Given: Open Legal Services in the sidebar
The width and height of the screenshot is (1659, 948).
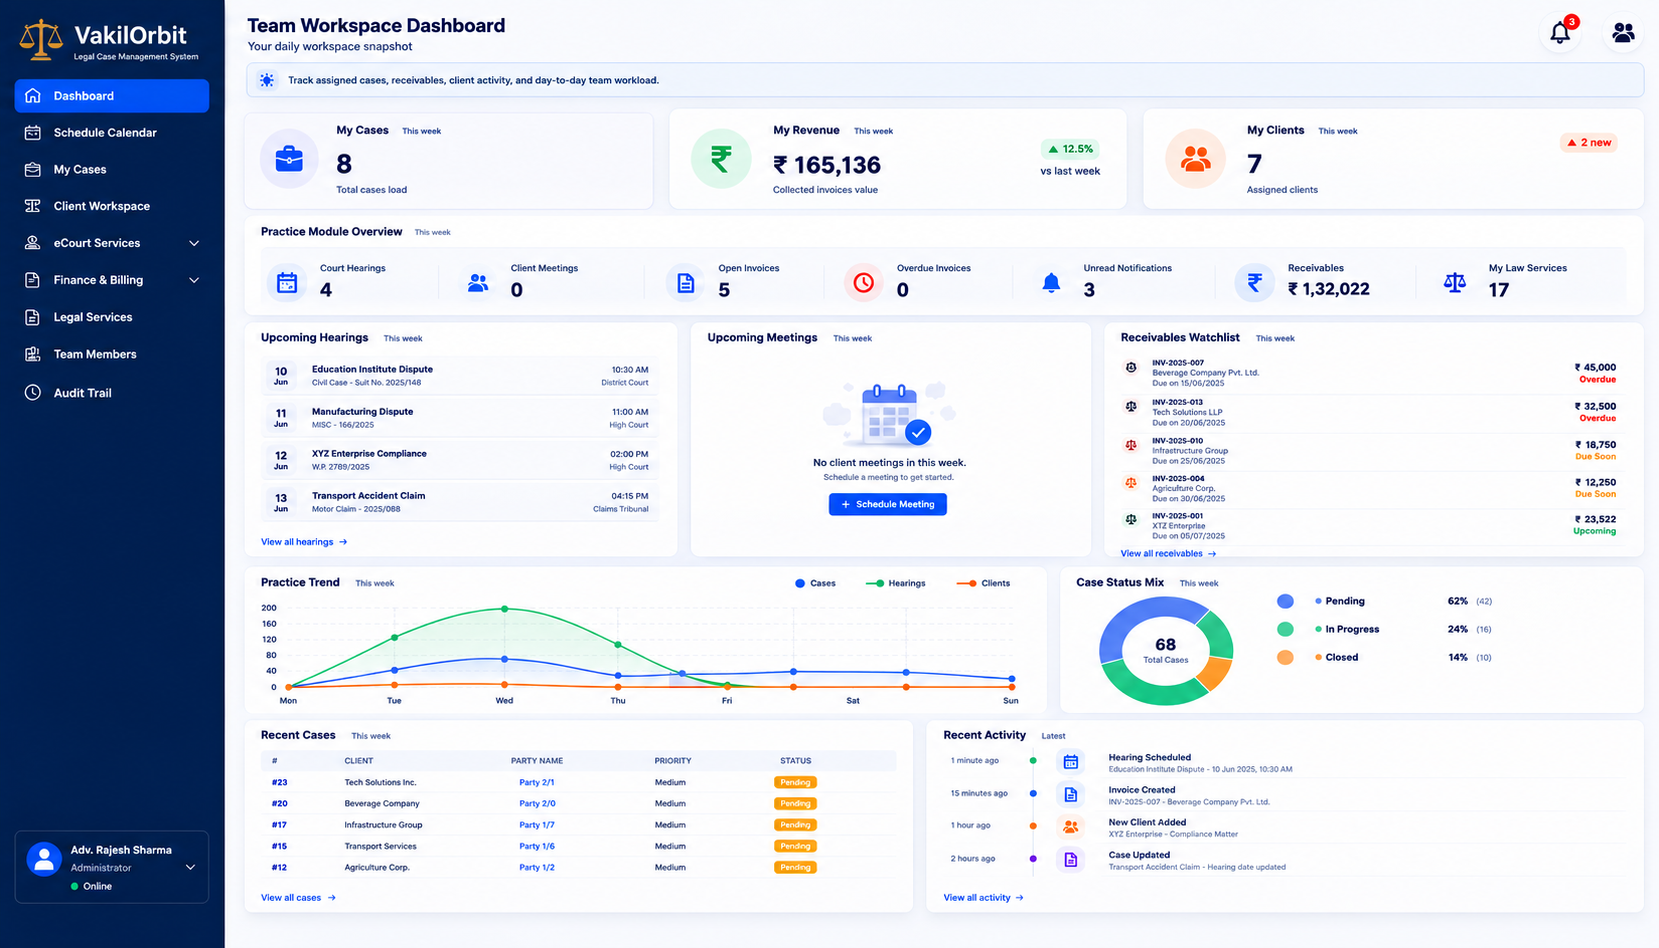Looking at the screenshot, I should pos(112,317).
